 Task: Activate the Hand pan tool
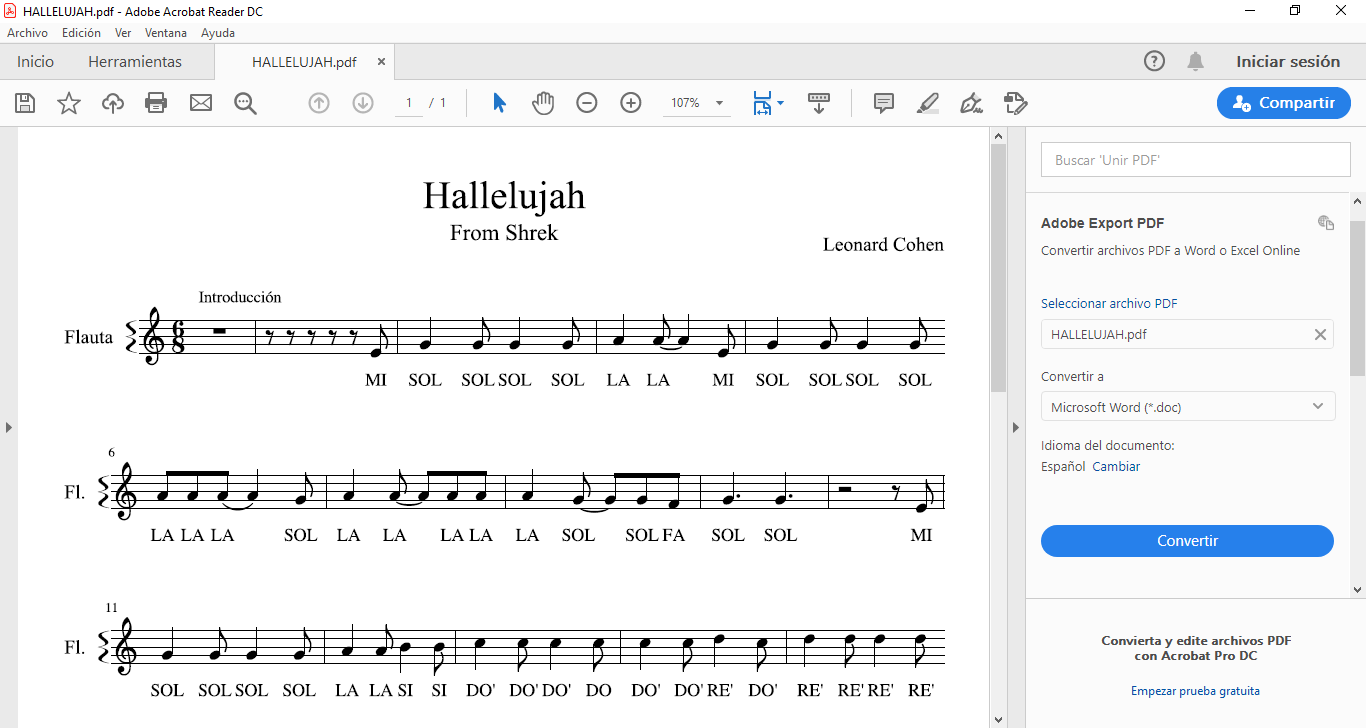[x=543, y=103]
